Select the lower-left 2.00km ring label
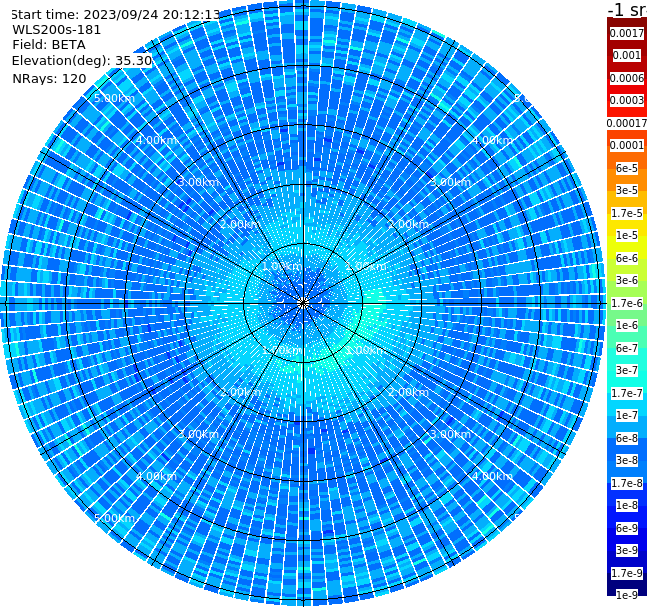Screen dimensions: 647x607 (x=241, y=392)
